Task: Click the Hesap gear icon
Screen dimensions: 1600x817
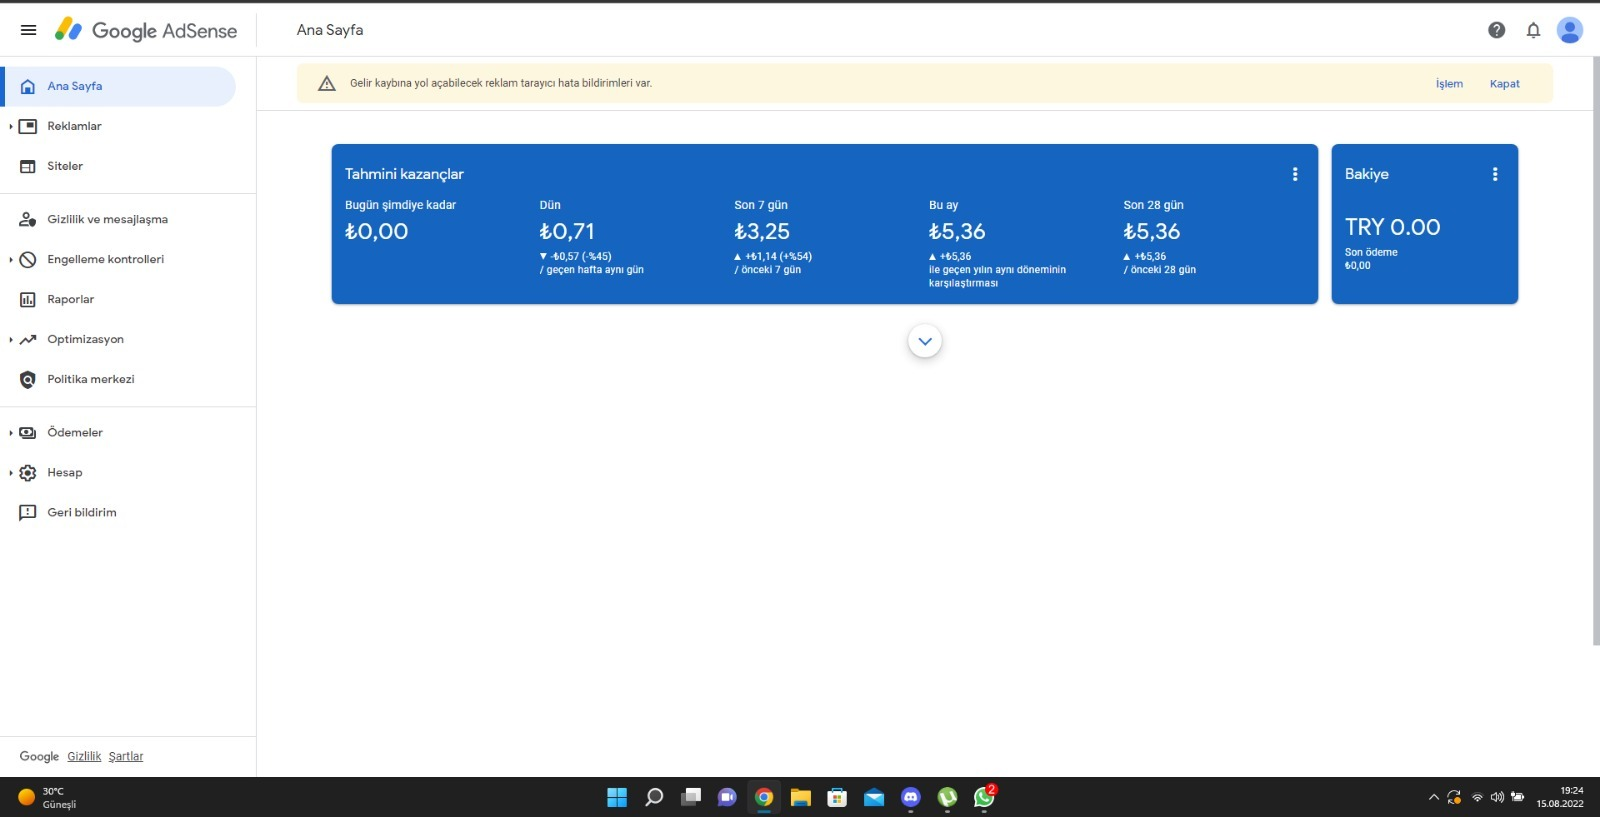Action: tap(28, 472)
